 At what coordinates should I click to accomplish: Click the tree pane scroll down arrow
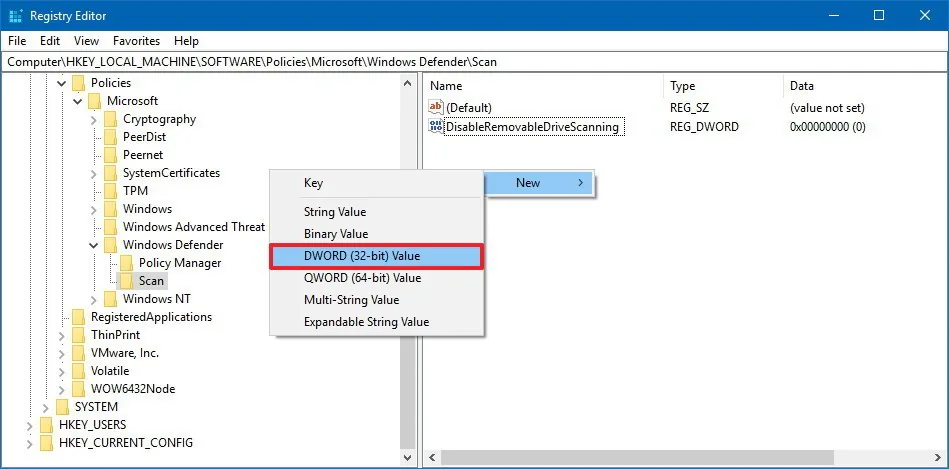click(x=407, y=458)
